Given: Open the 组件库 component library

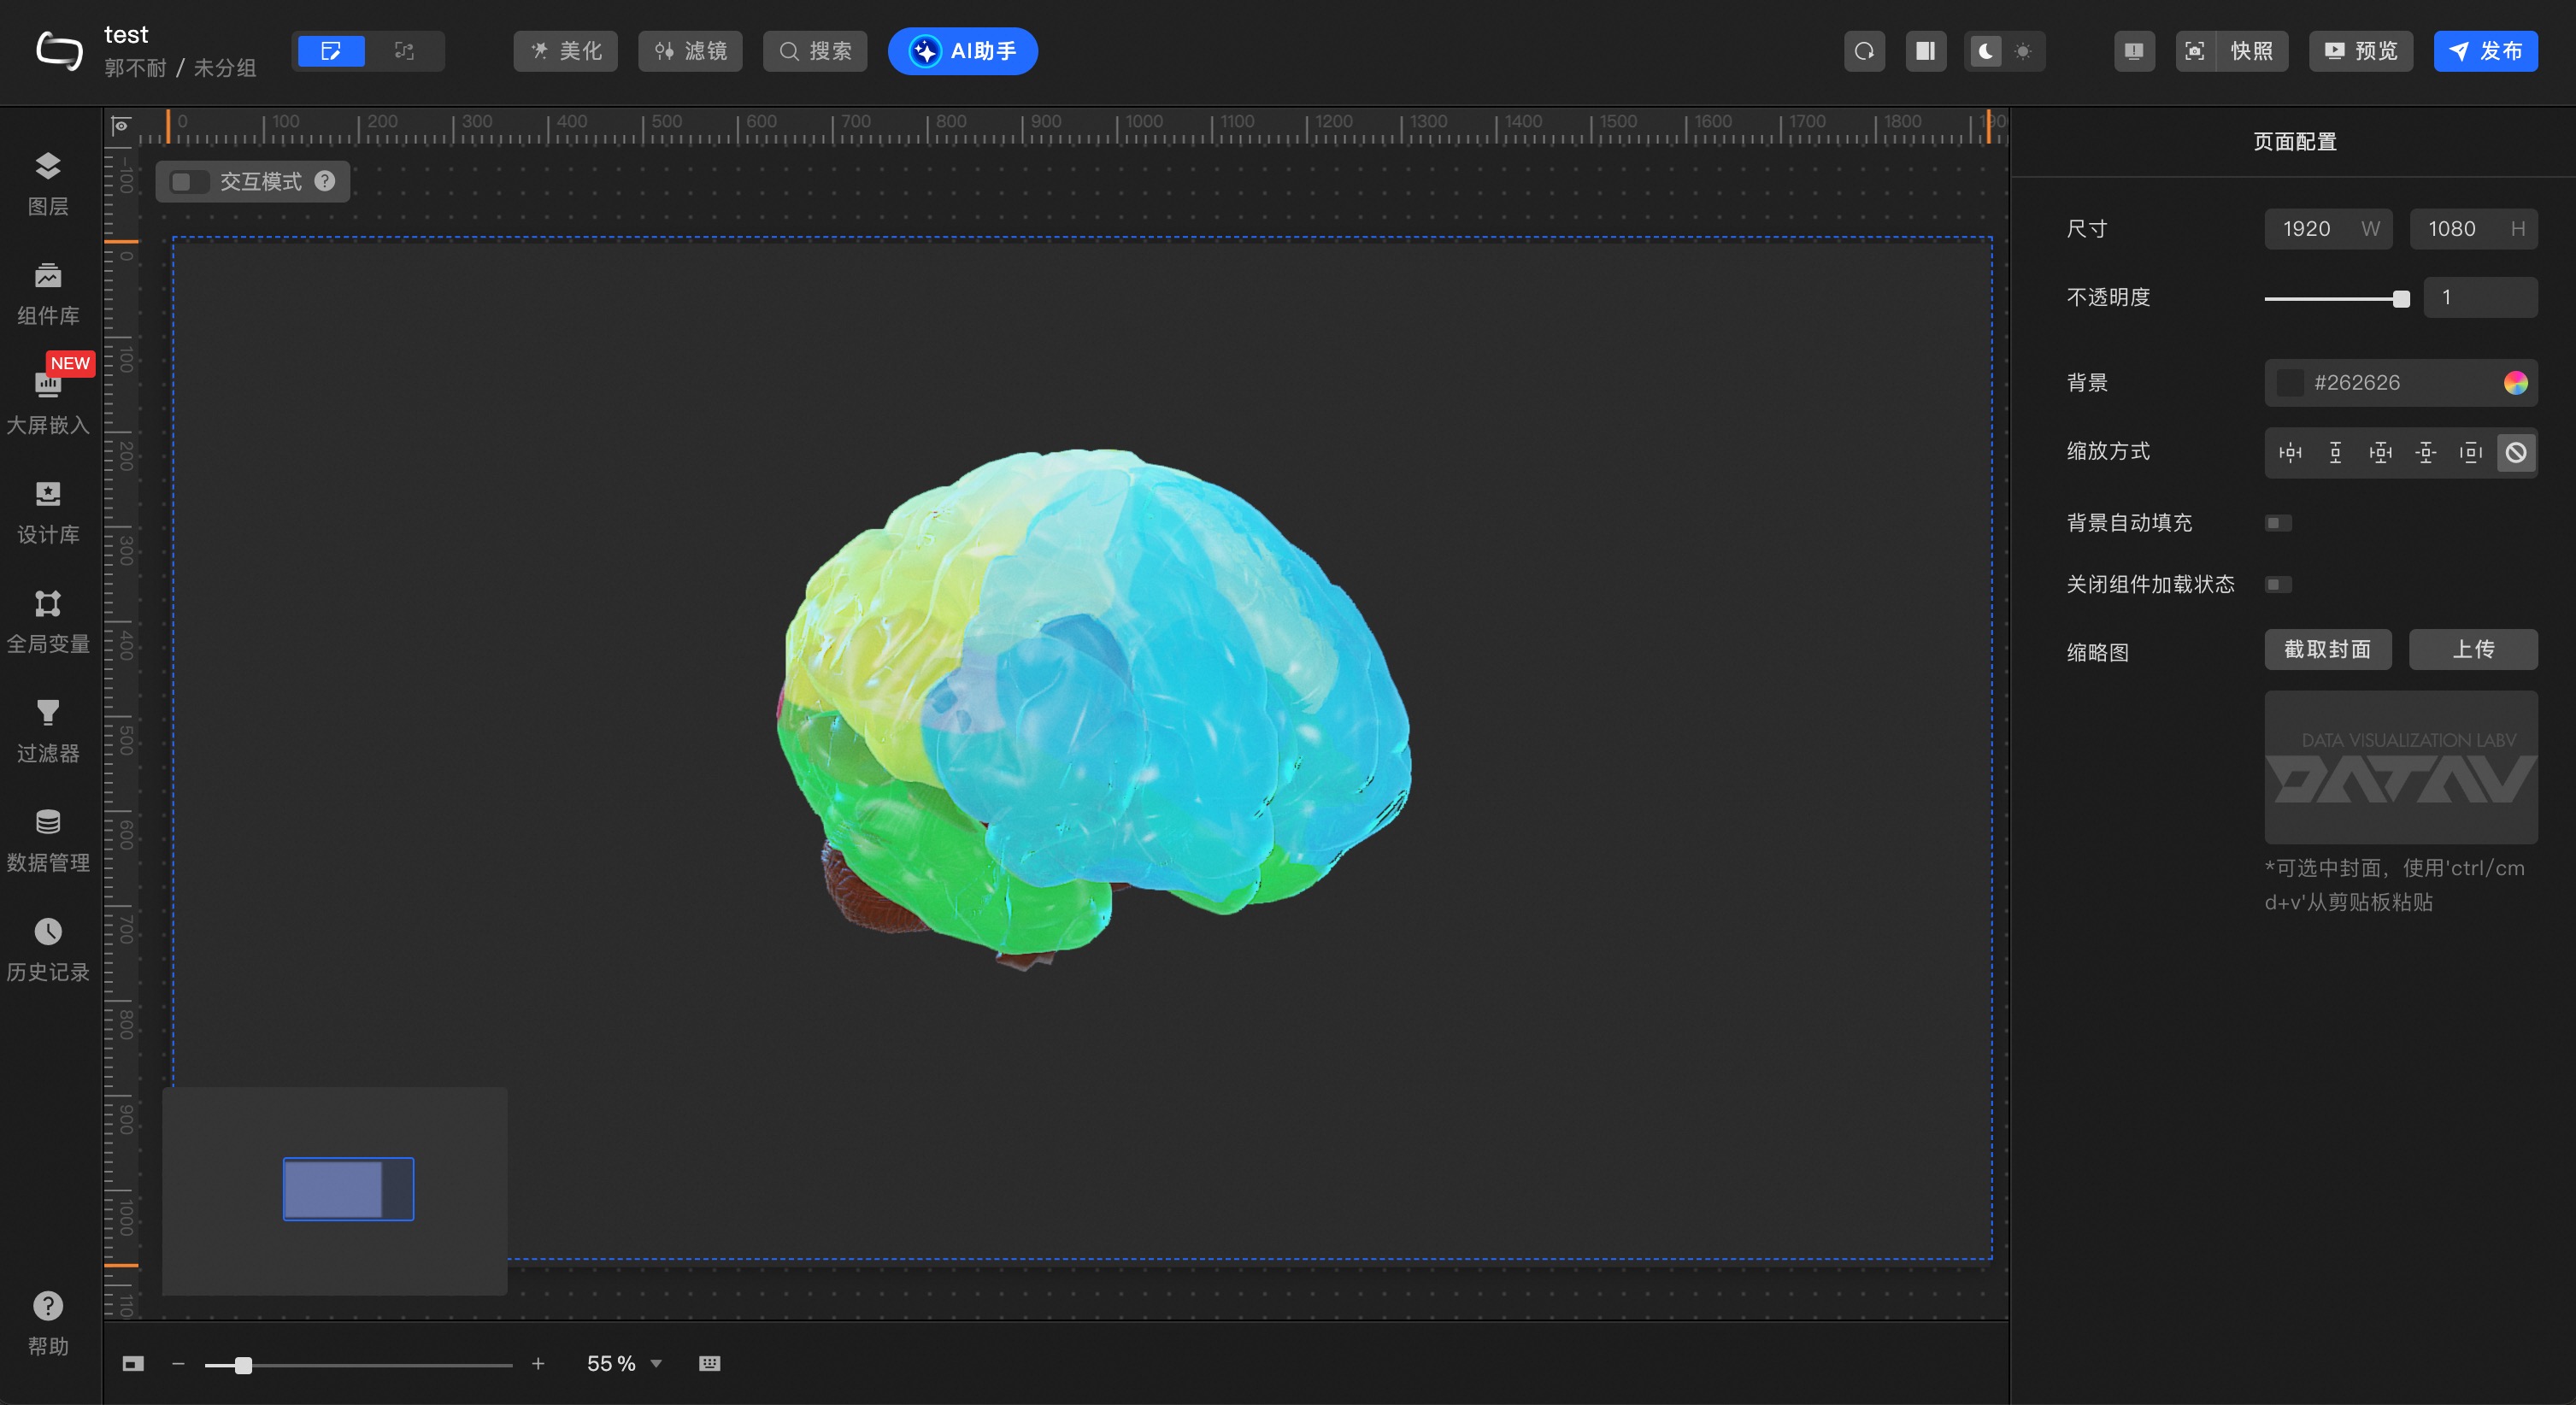Looking at the screenshot, I should point(47,292).
